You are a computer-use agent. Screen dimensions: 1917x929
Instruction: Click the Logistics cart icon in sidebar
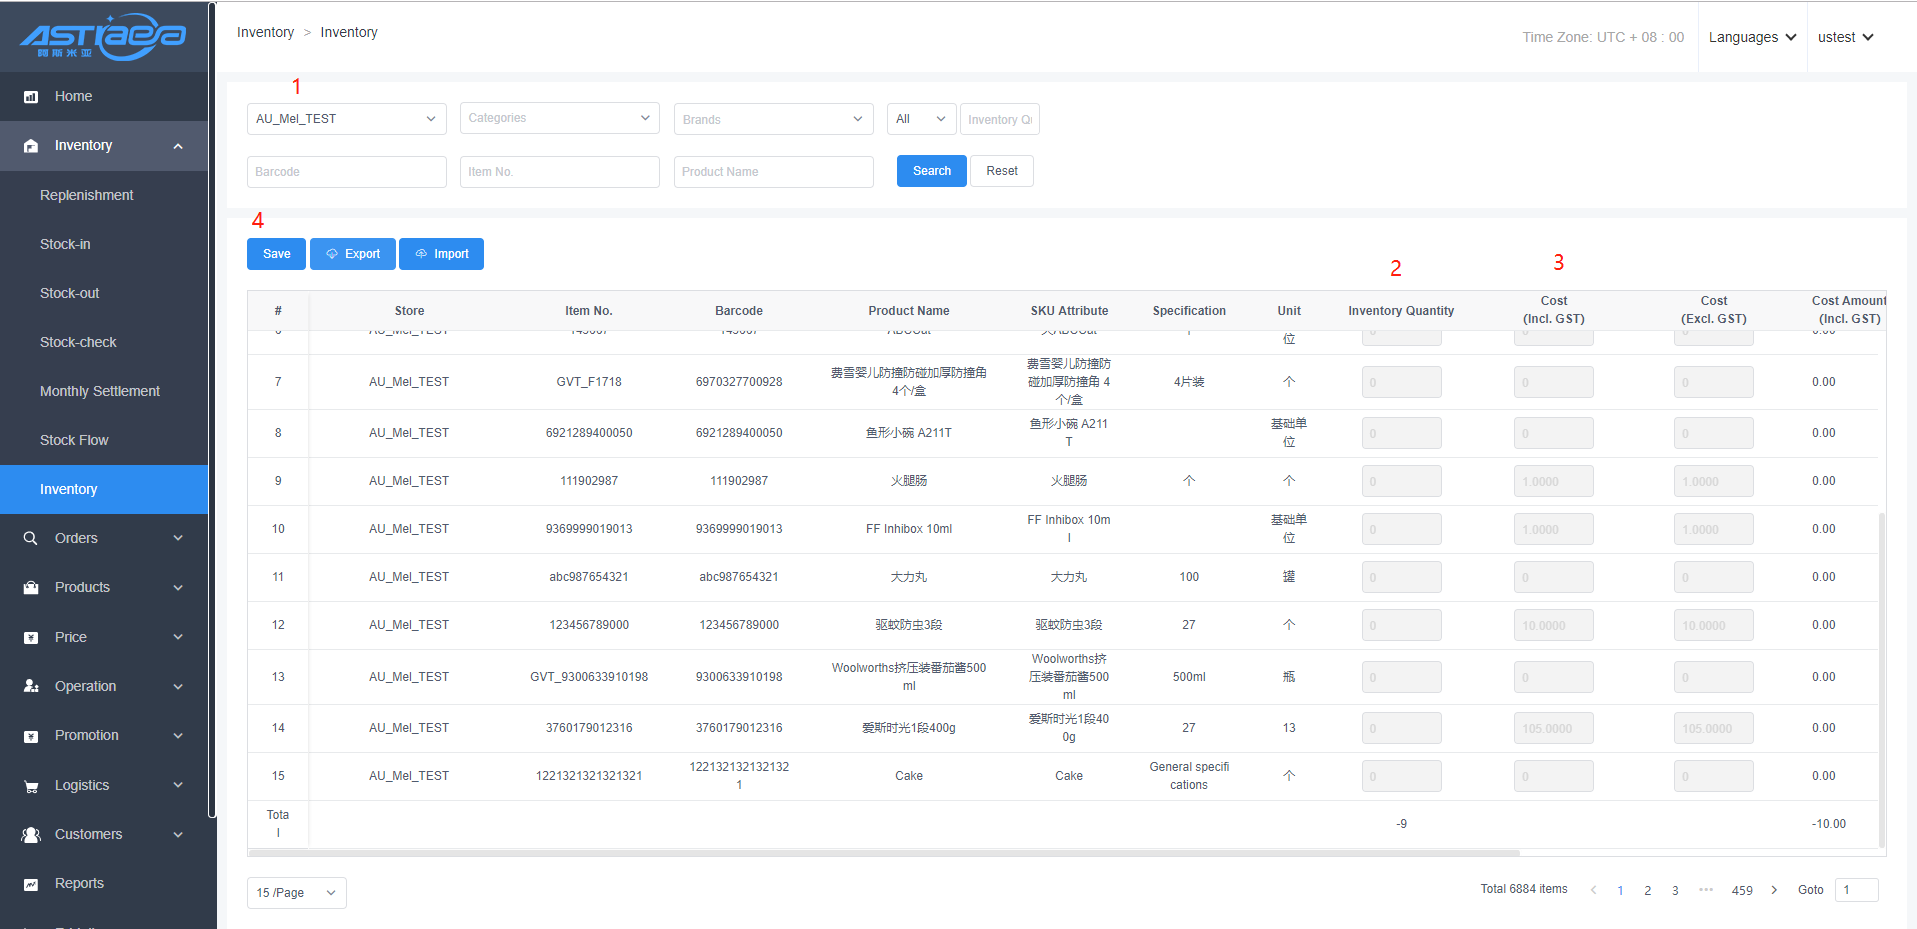click(31, 786)
